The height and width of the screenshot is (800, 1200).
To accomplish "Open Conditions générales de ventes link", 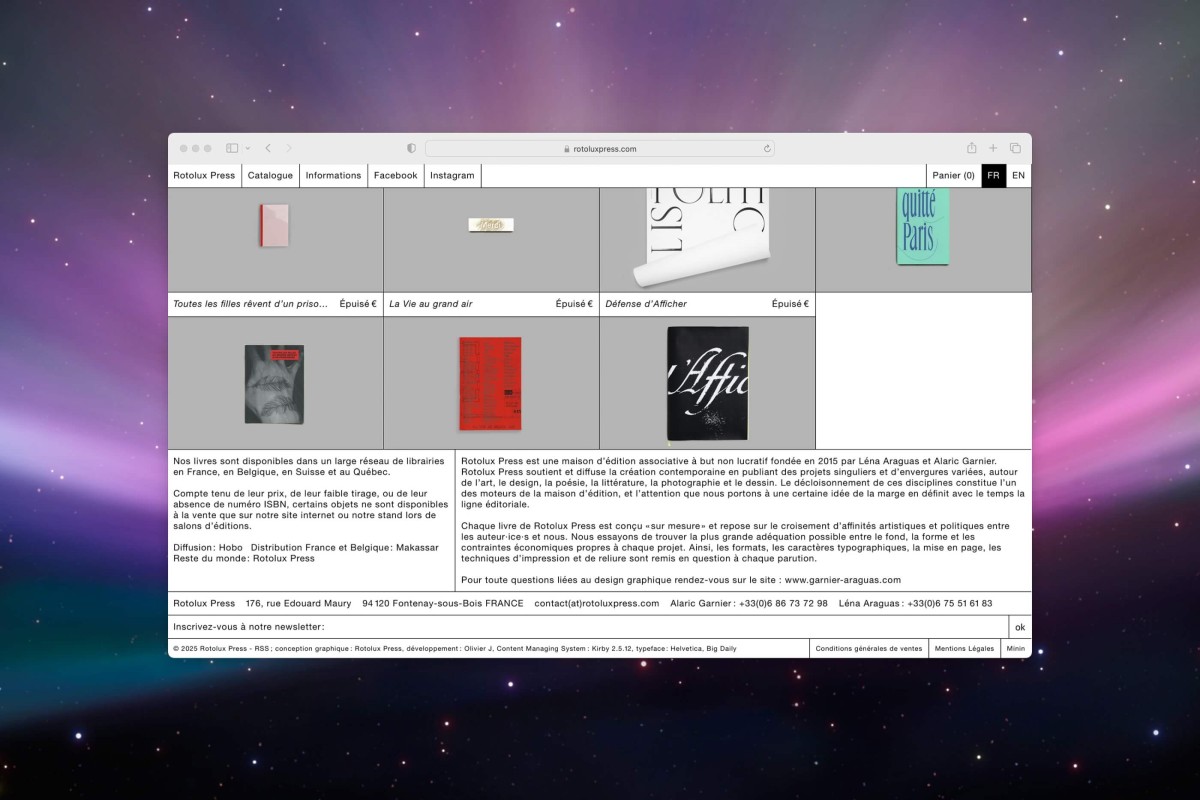I will [x=868, y=649].
